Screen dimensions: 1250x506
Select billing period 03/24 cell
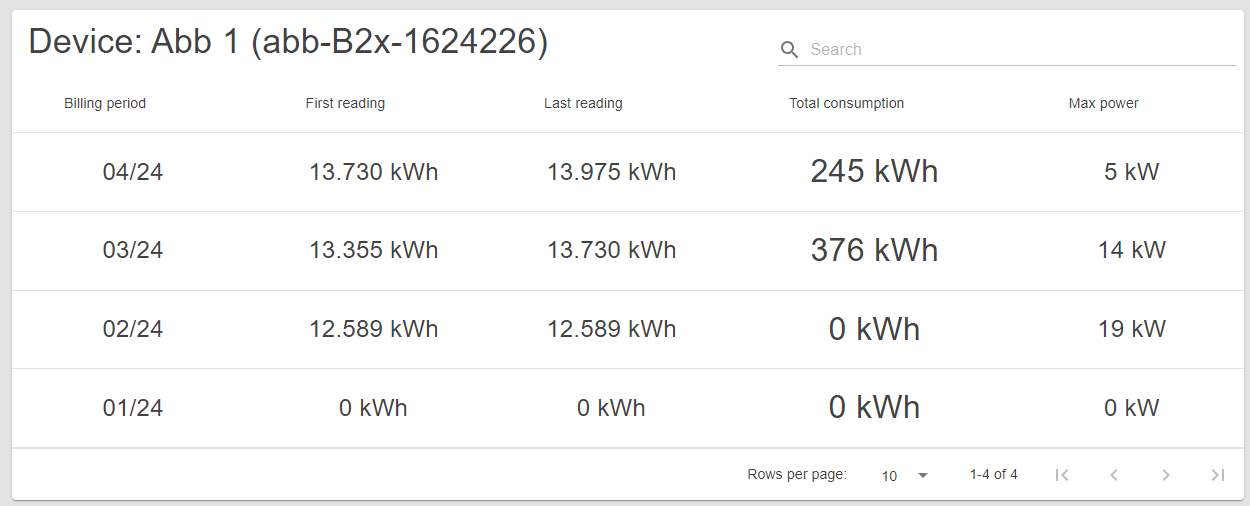(x=133, y=250)
